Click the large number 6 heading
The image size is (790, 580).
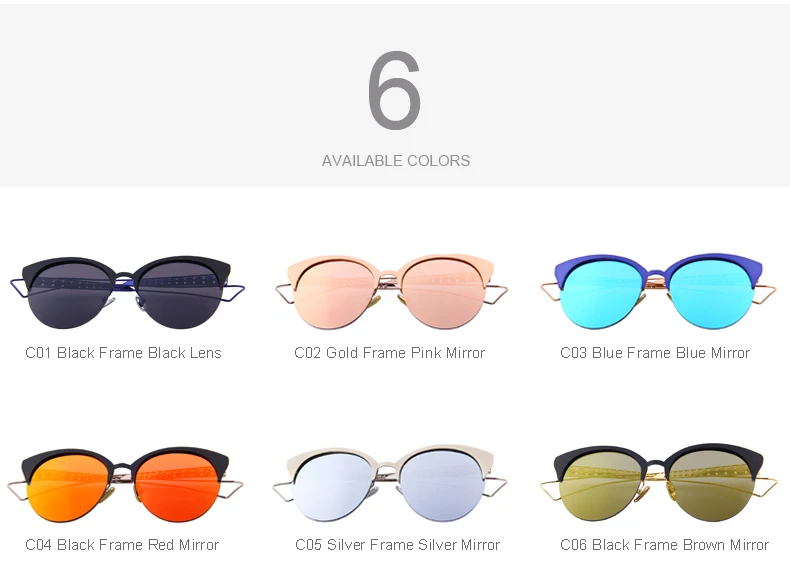click(394, 90)
